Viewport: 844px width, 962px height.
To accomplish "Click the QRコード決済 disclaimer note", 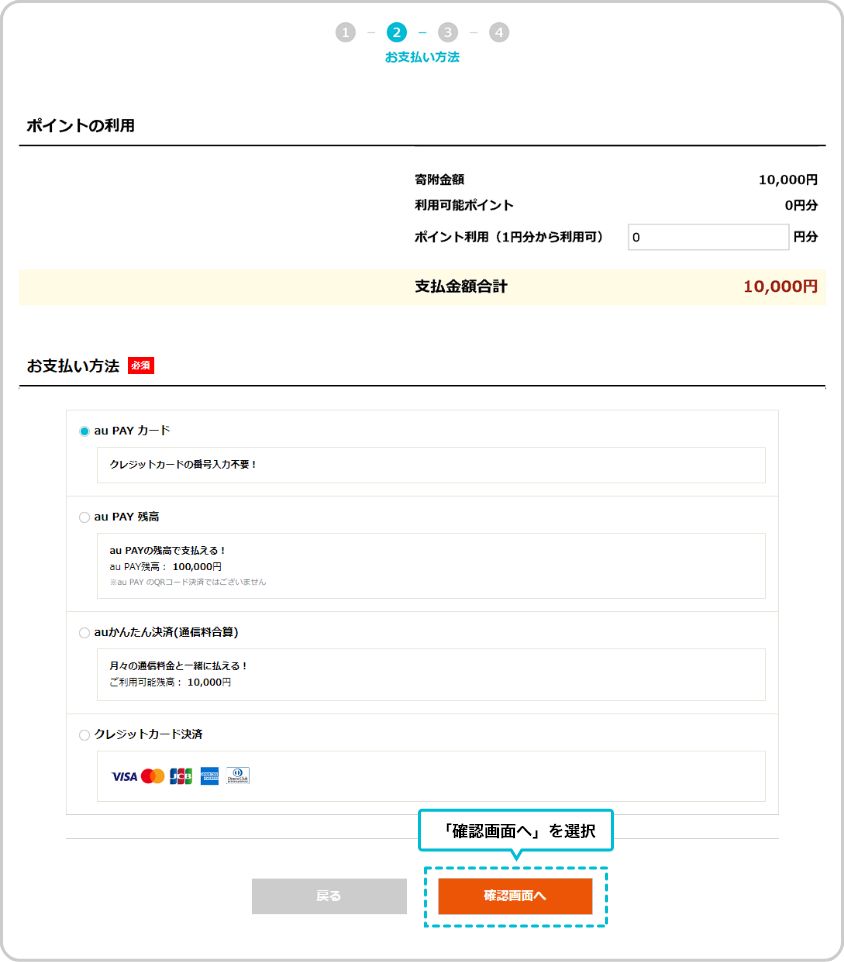I will click(x=188, y=582).
